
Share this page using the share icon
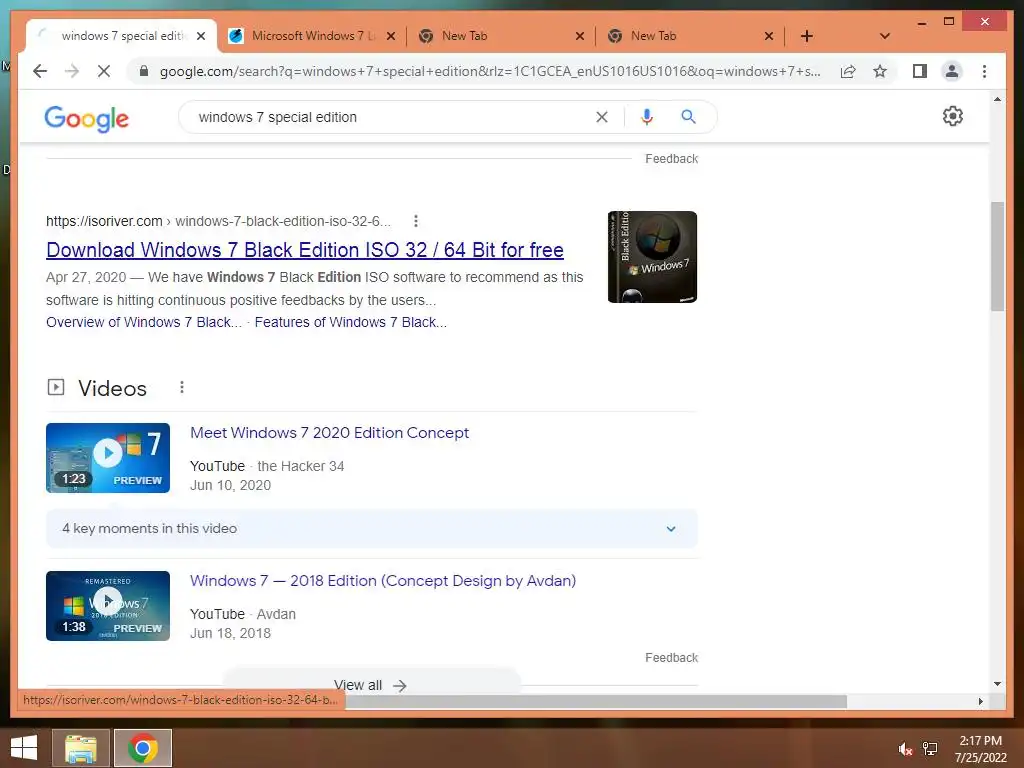click(848, 71)
